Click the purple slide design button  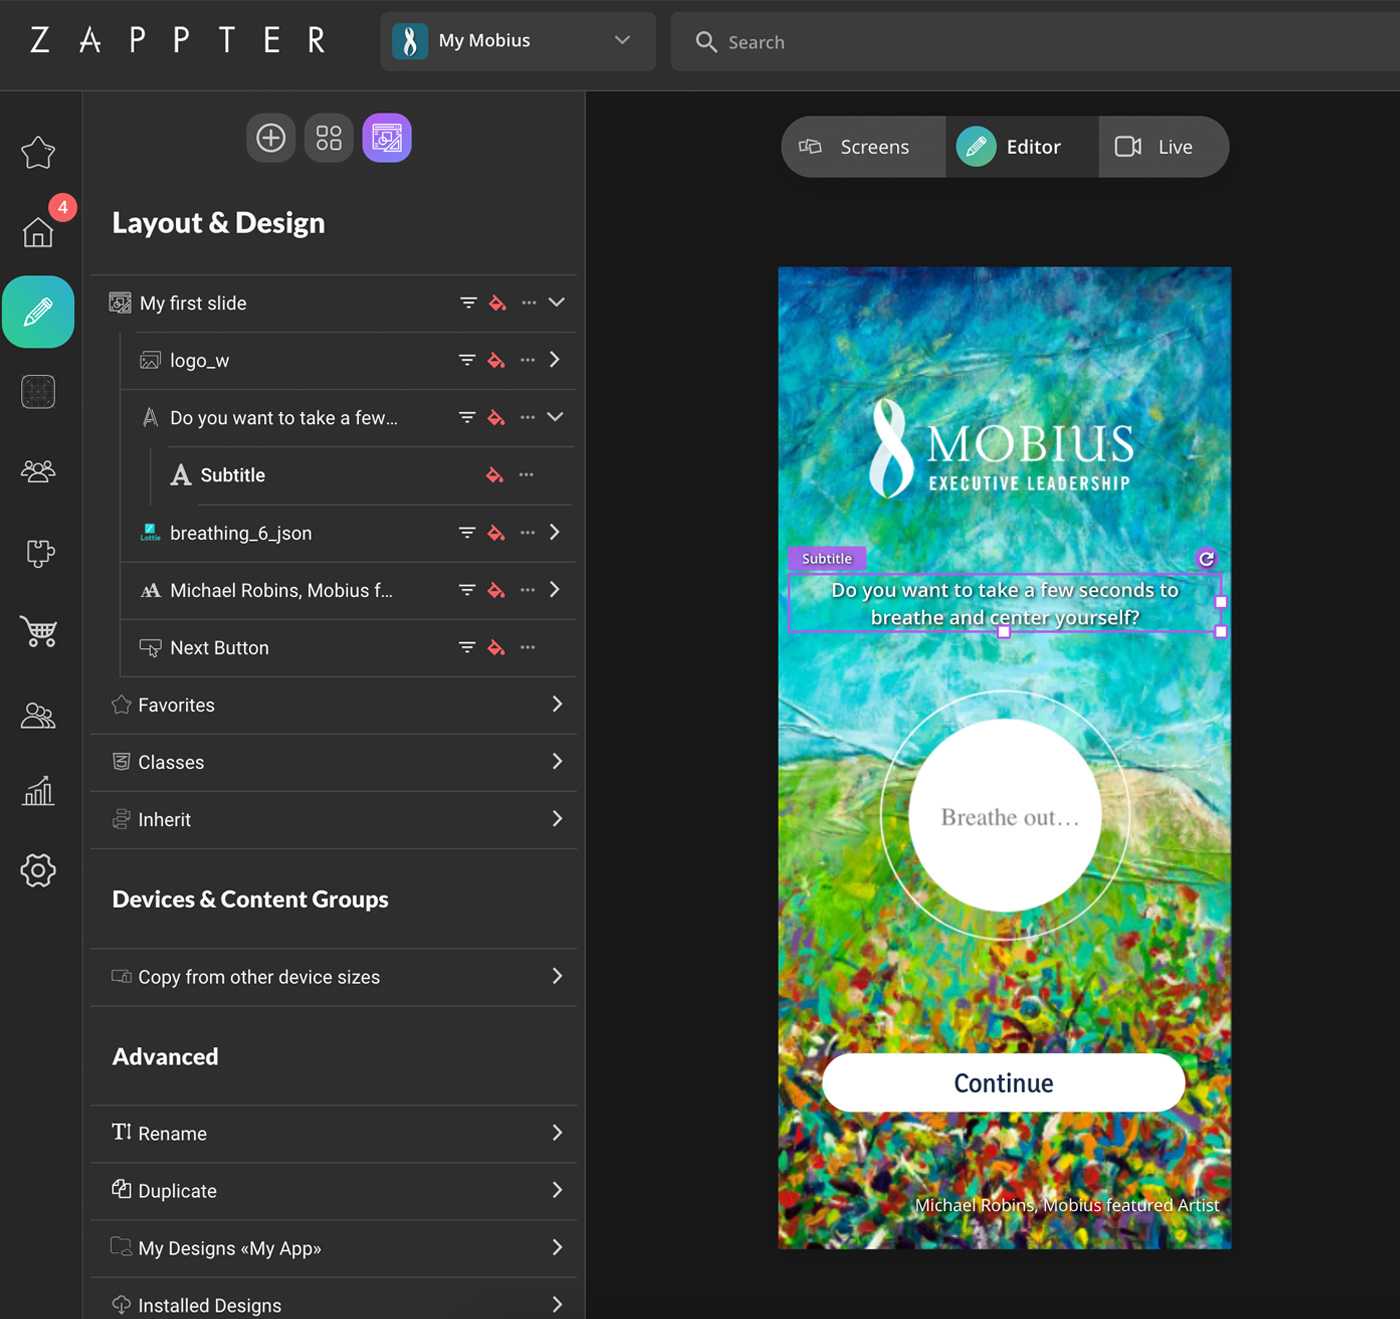[x=387, y=138]
